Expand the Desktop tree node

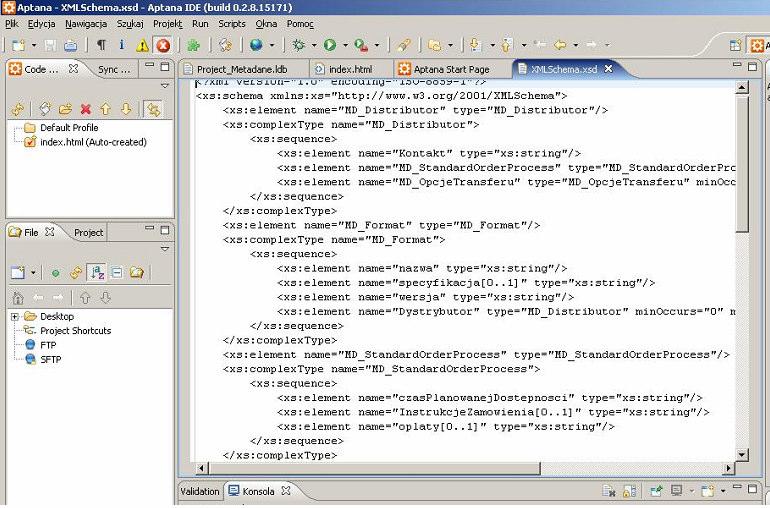click(15, 316)
